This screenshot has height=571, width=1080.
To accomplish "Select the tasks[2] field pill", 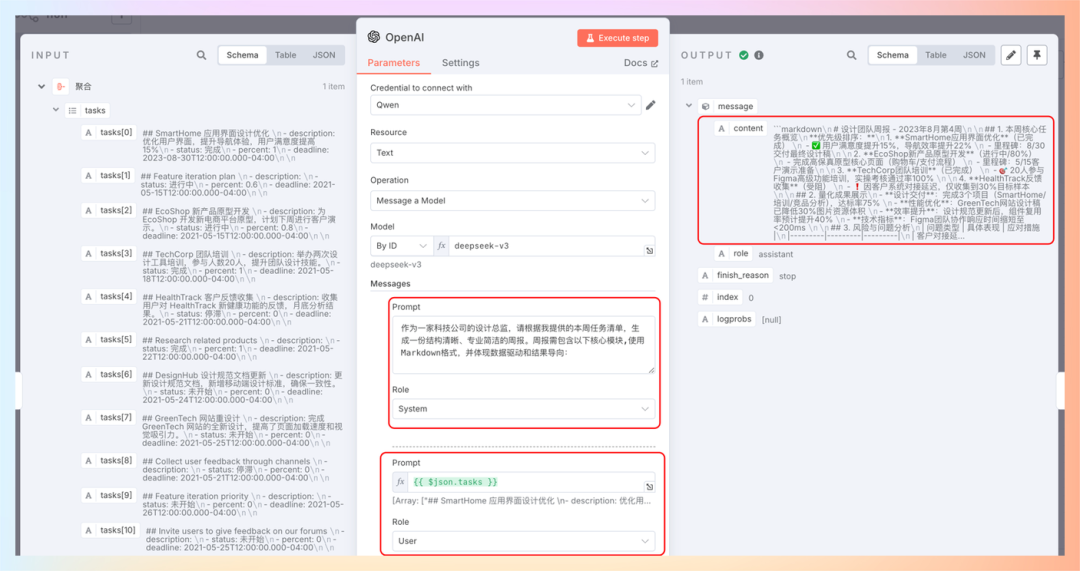I will point(108,210).
